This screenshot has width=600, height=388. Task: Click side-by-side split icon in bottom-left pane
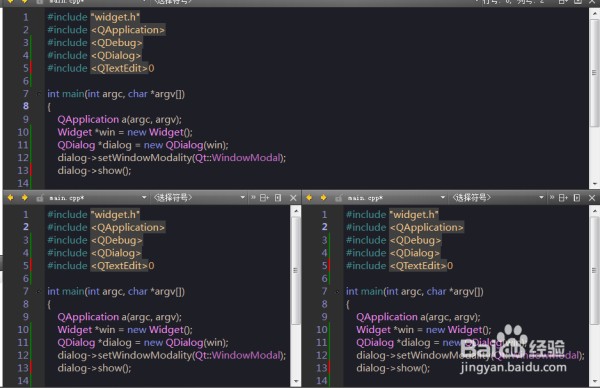(x=278, y=198)
